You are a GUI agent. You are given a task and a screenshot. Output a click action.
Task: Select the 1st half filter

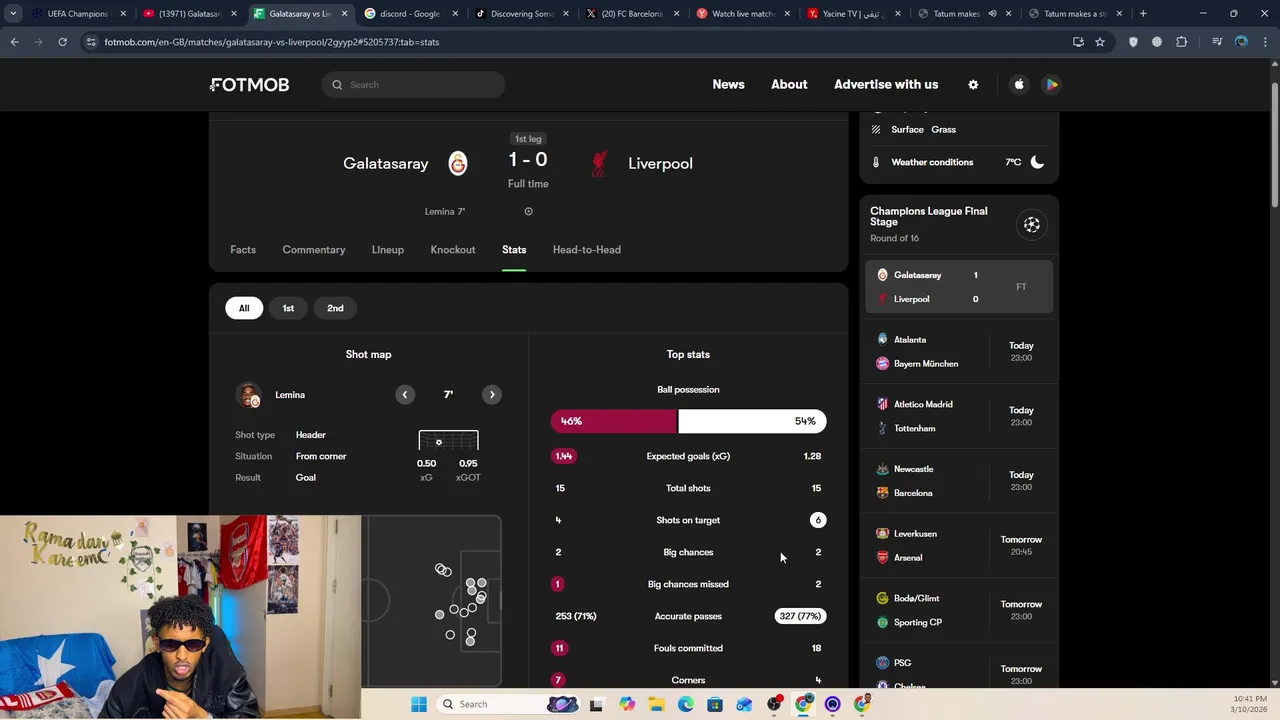coord(288,308)
